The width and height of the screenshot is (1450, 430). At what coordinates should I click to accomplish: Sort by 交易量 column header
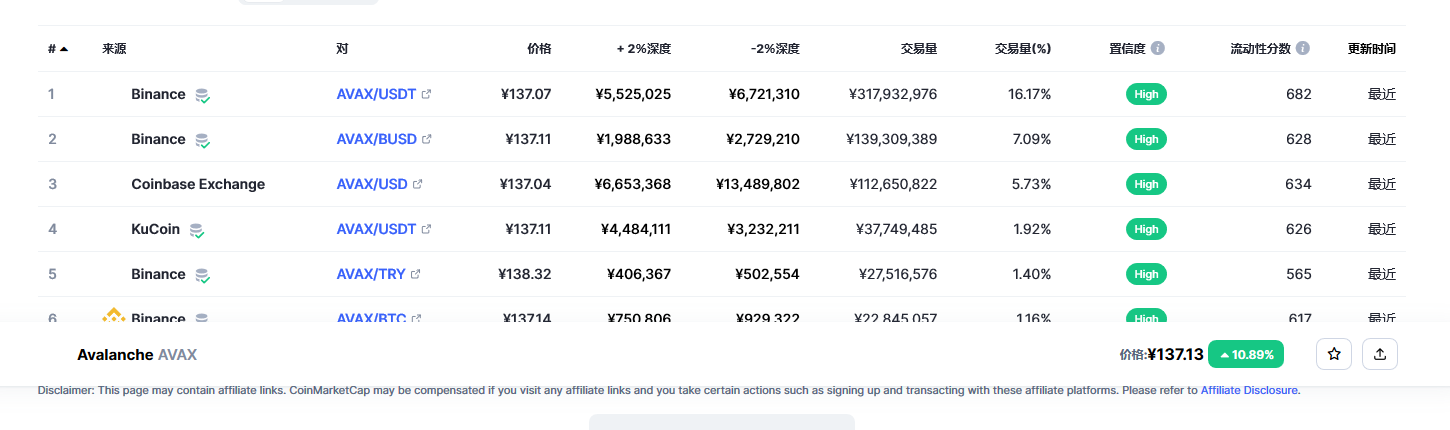point(918,48)
